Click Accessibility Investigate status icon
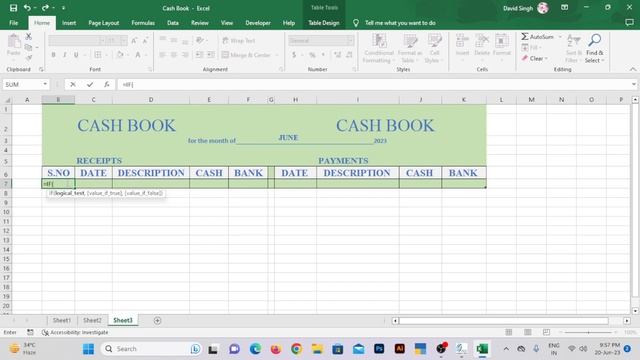 [x=45, y=333]
